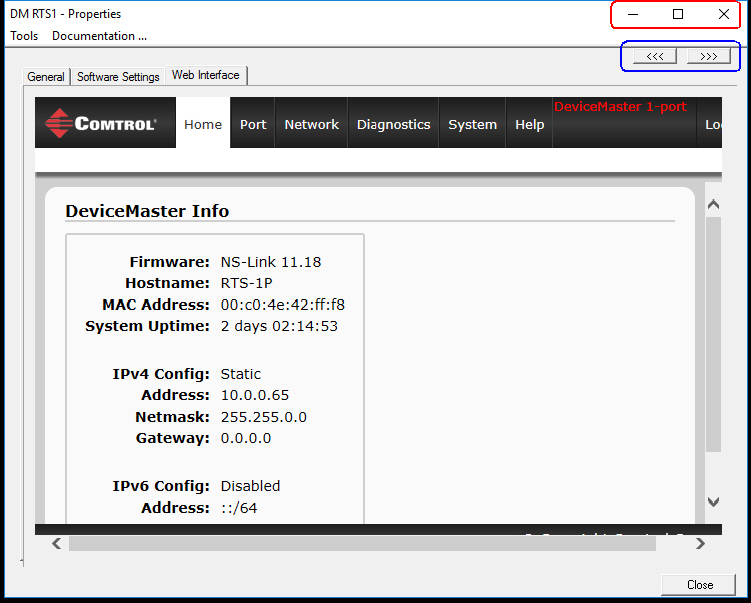Go to the Home web page tab

point(203,124)
